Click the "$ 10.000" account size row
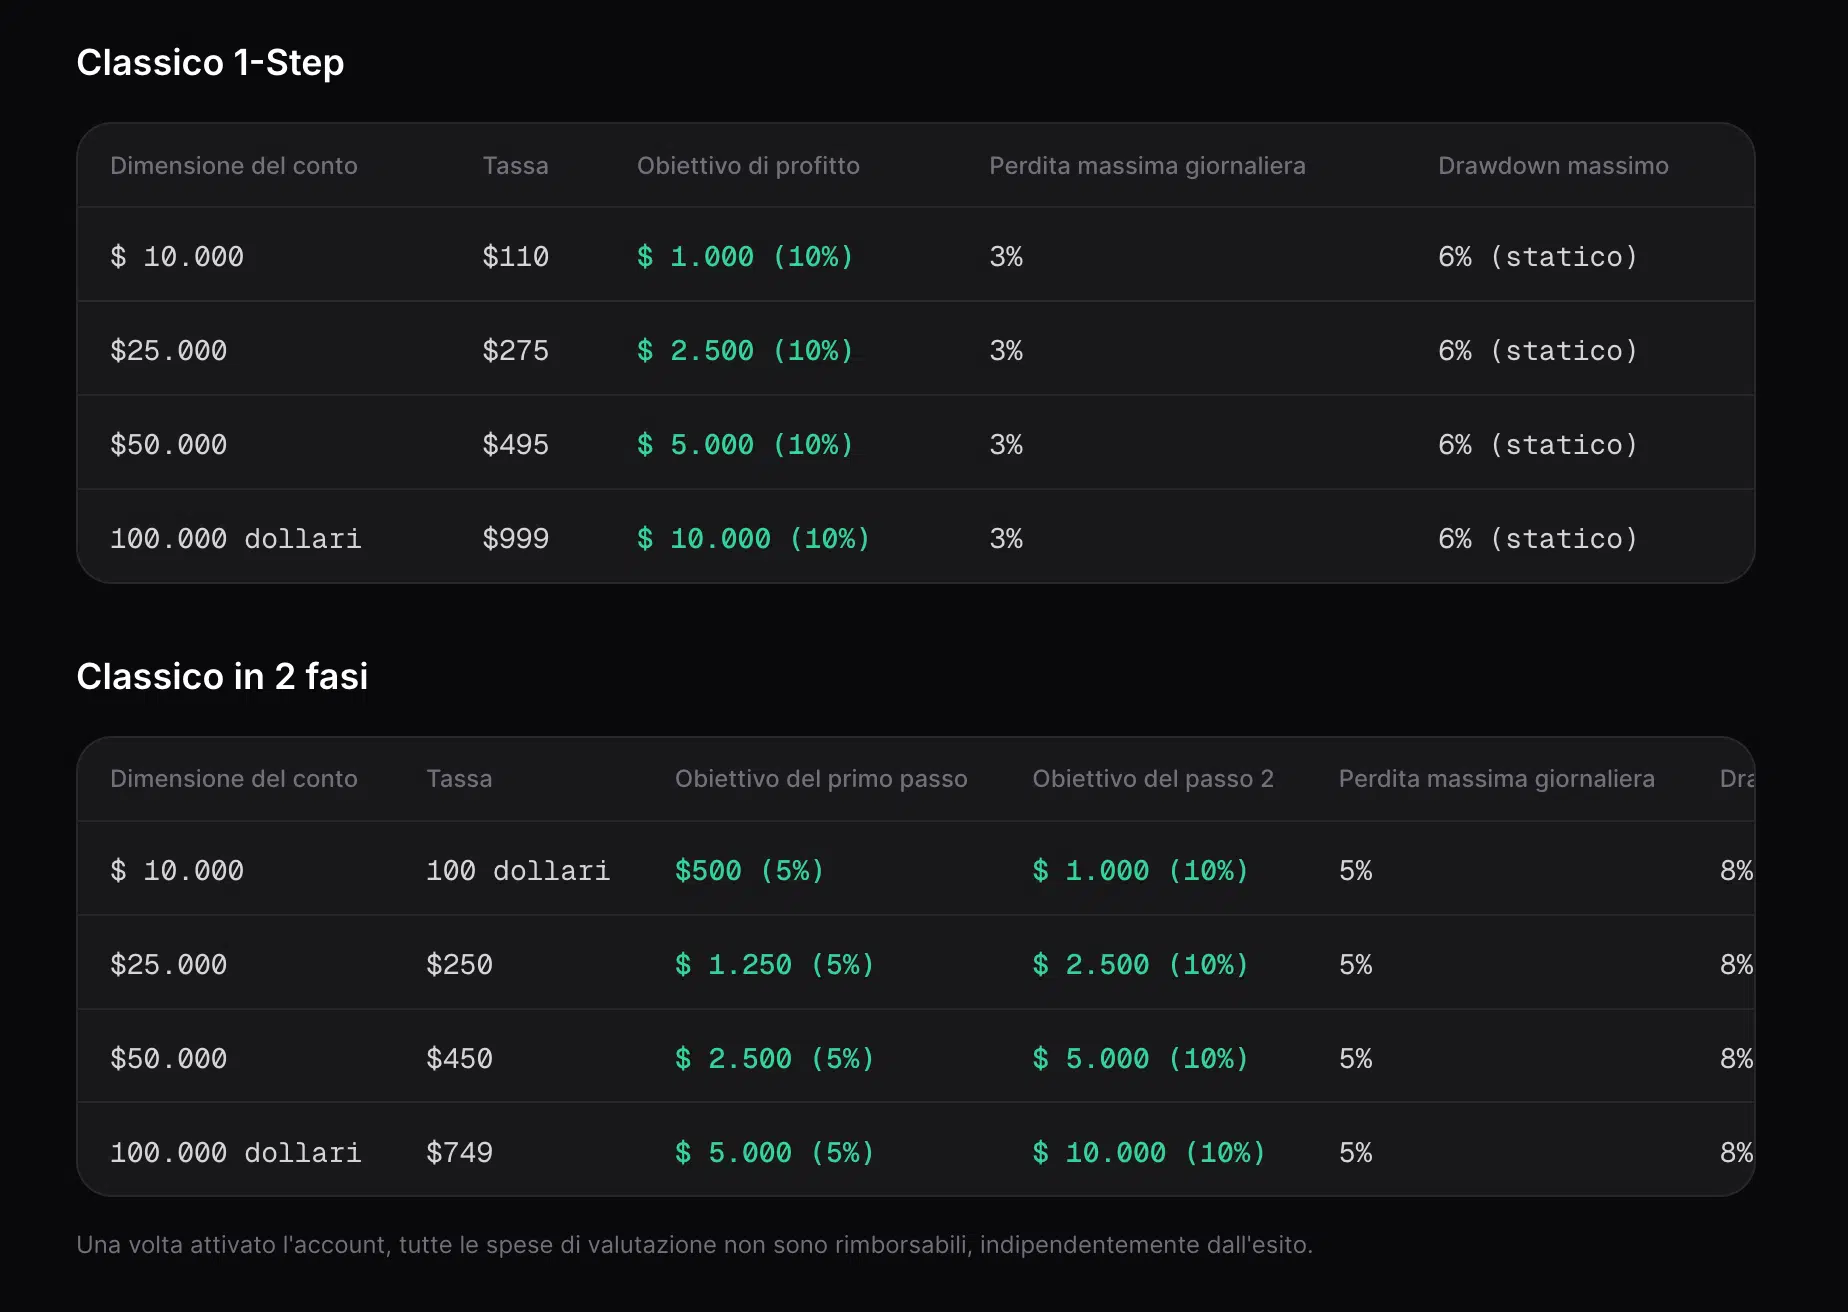The image size is (1848, 1312). pyautogui.click(x=177, y=256)
